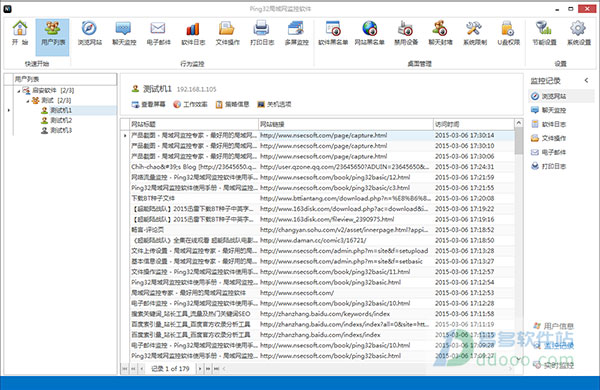Screen dimensions: 600x390
Task: Open 网站黑名单 globe blacklist icon
Action: pyautogui.click(x=369, y=33)
